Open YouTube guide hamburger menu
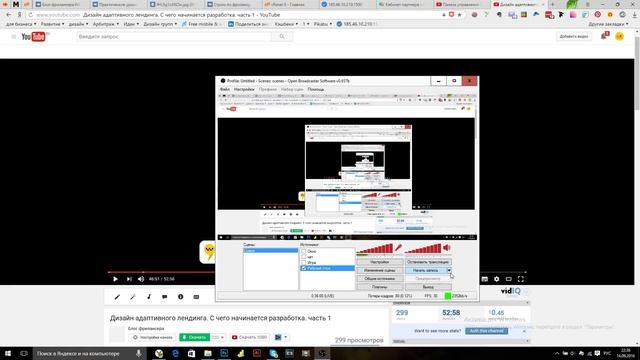 13,37
